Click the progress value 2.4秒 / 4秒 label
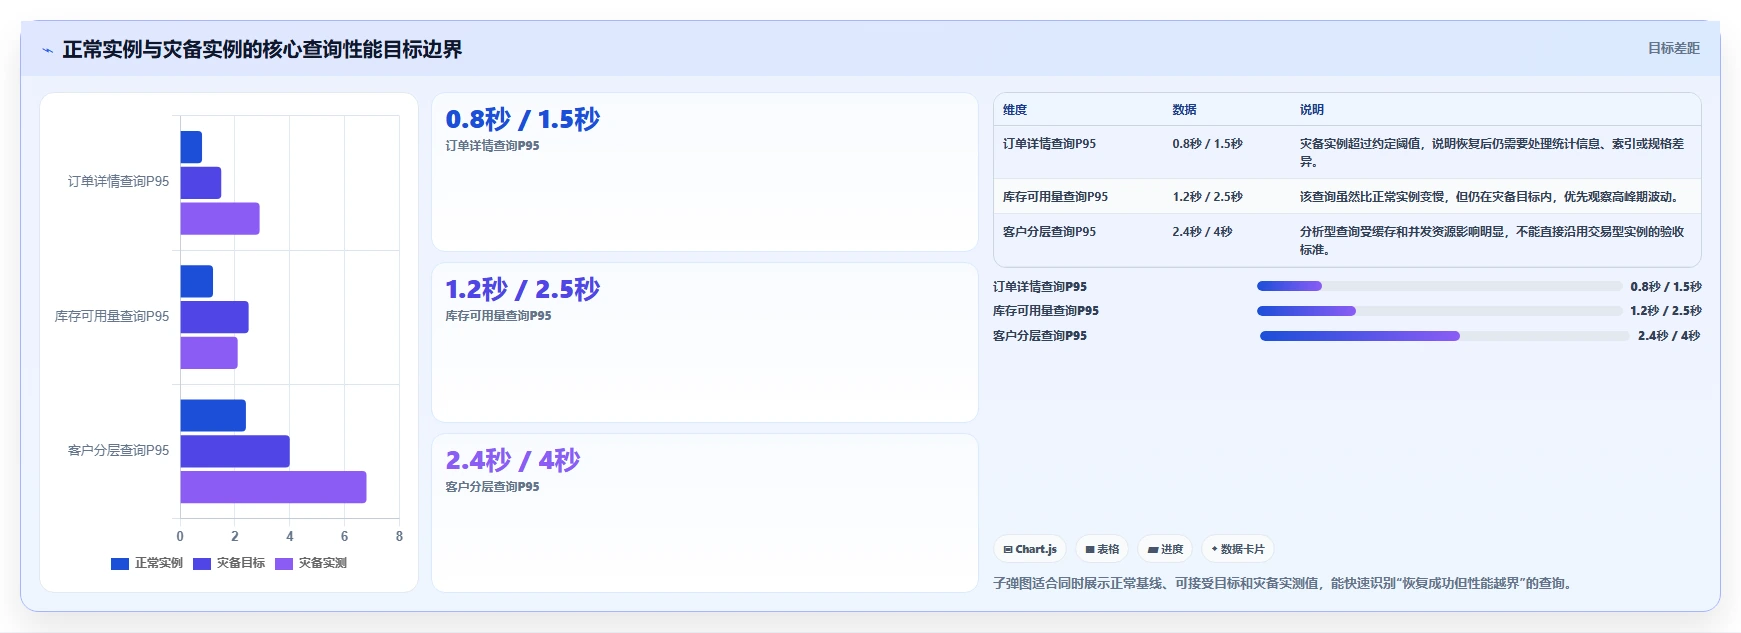 tap(1669, 336)
